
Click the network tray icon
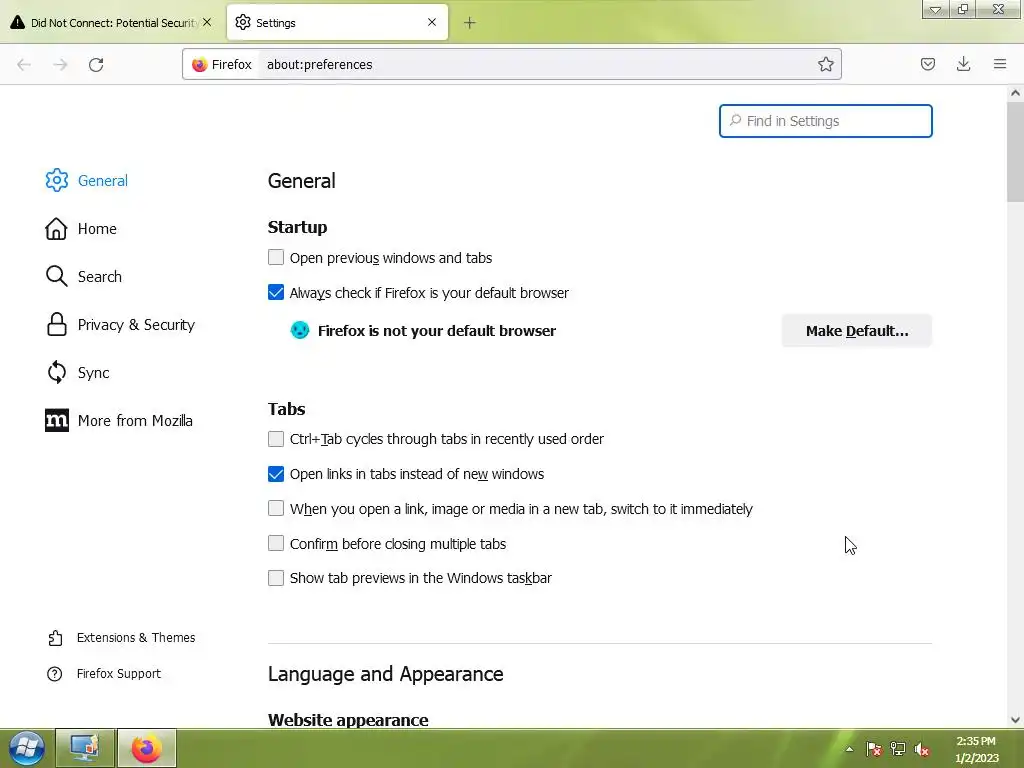(x=898, y=749)
